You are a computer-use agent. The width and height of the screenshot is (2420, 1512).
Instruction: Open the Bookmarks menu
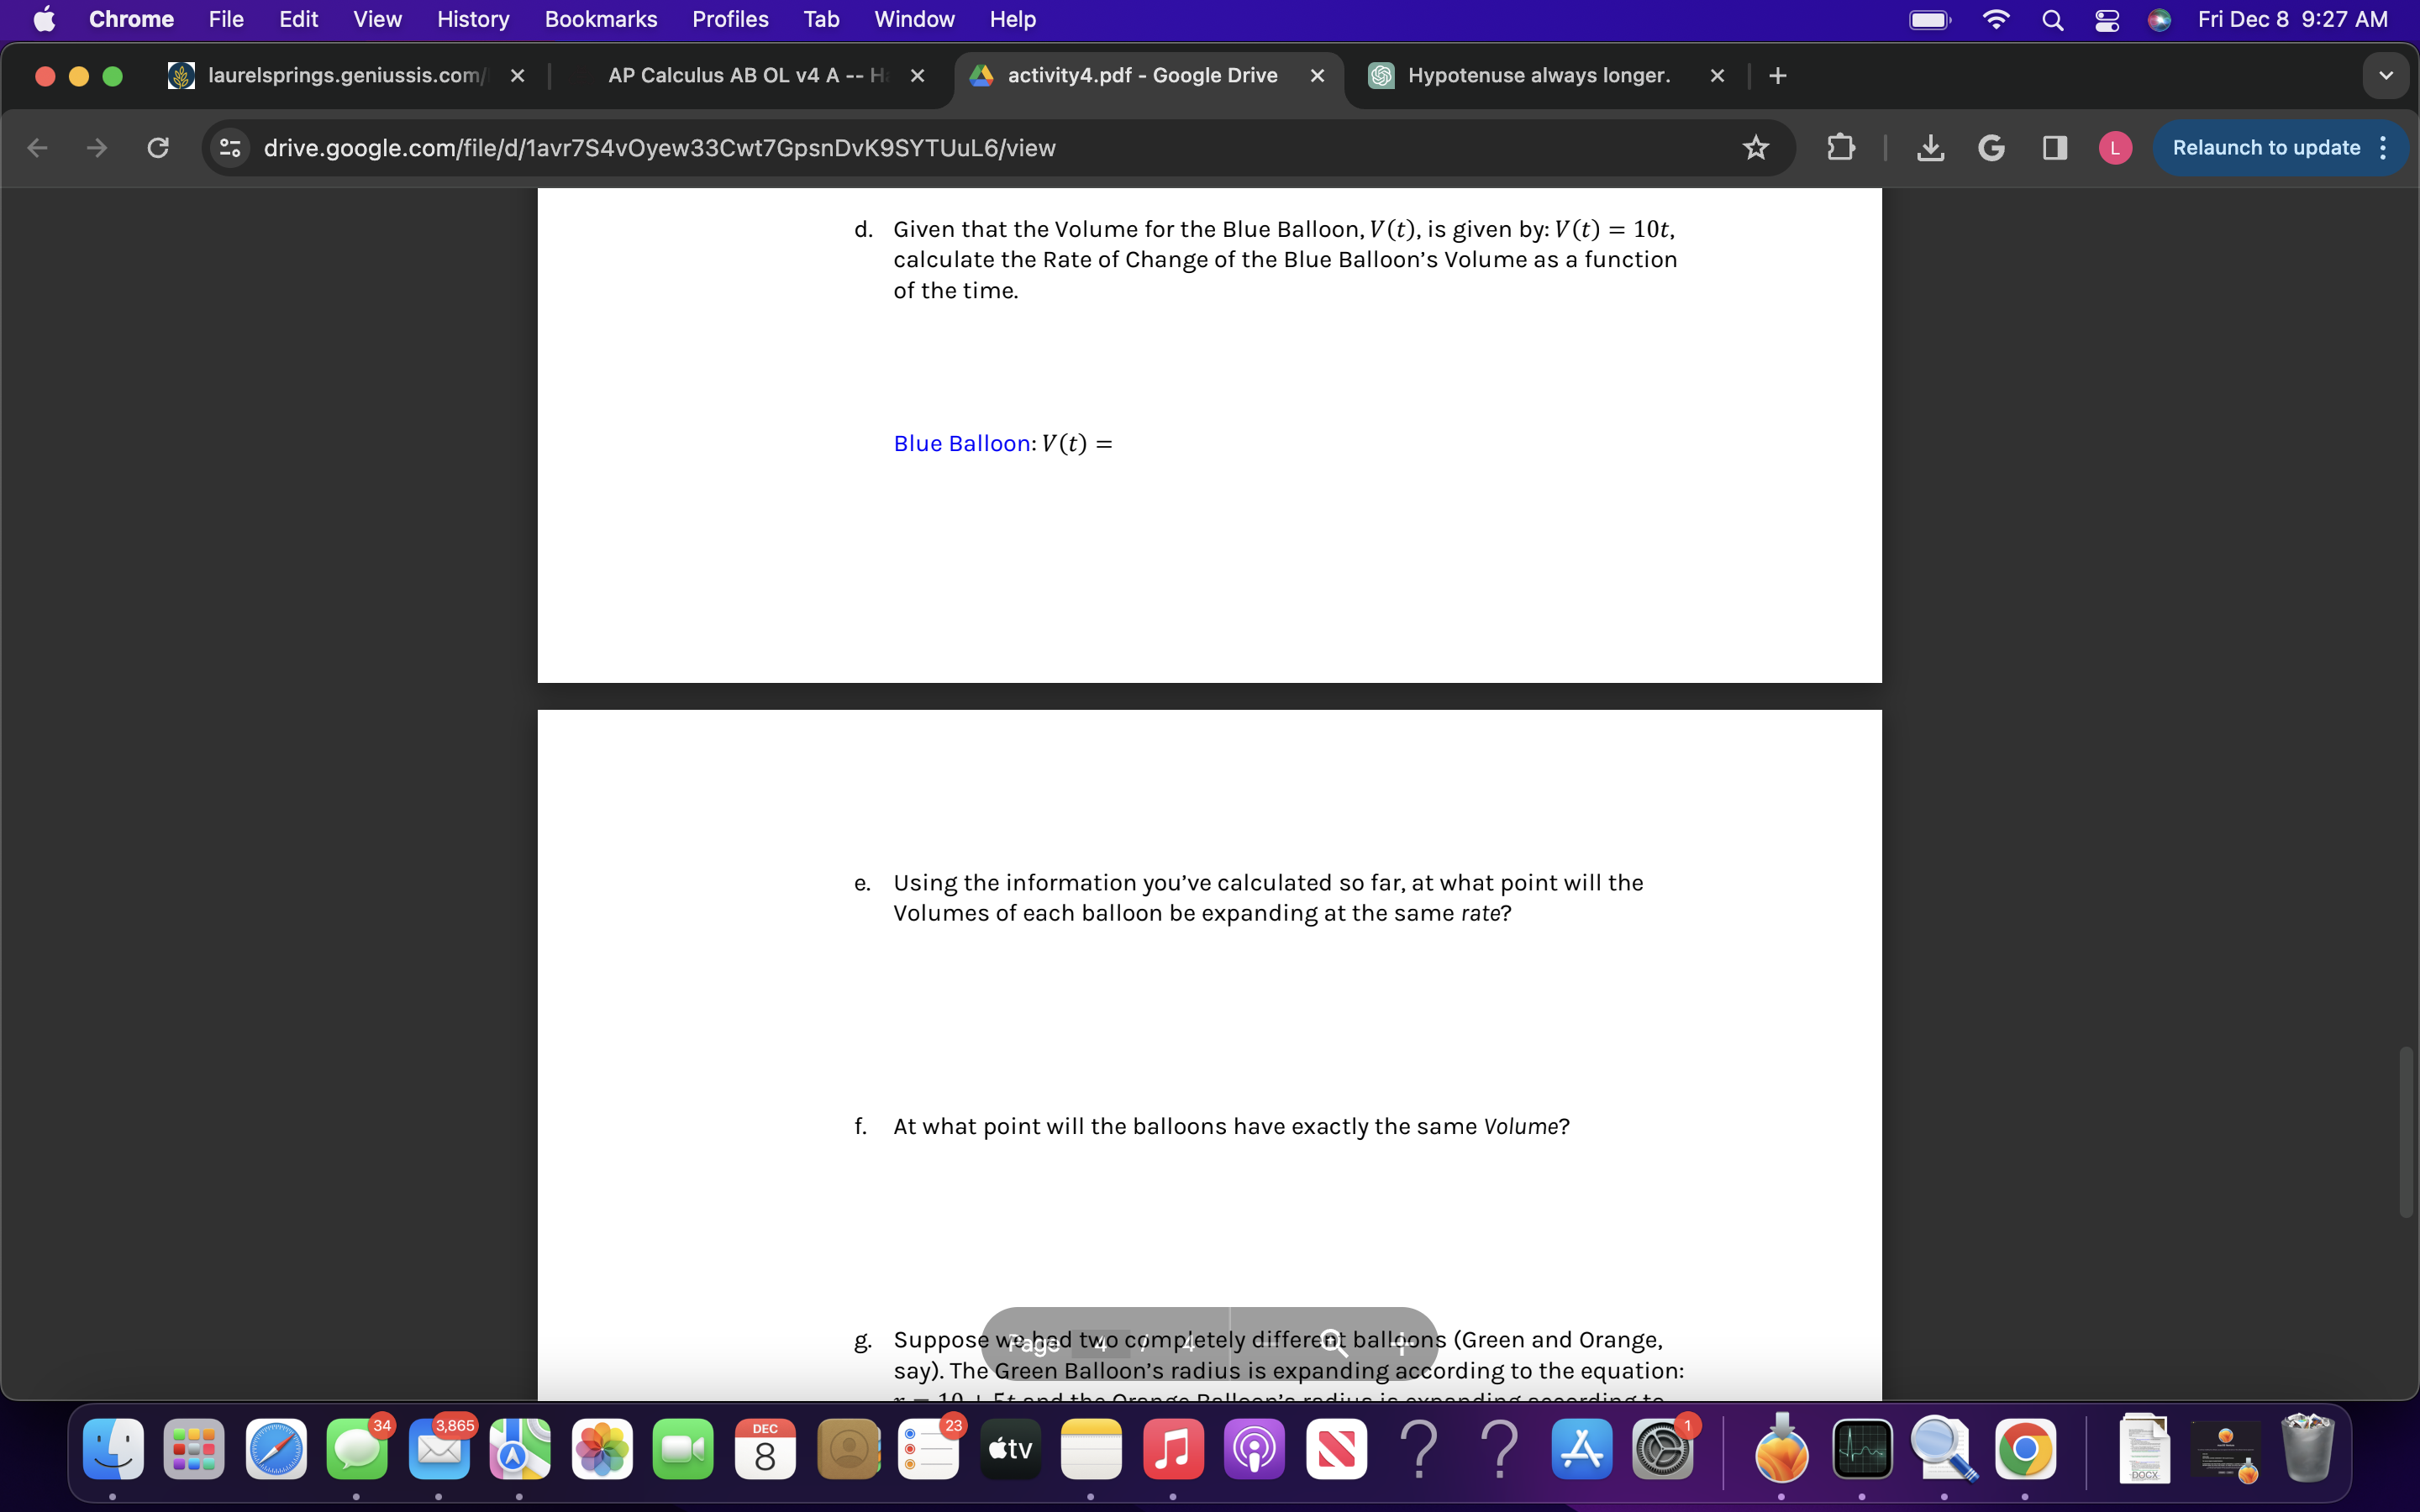point(601,19)
